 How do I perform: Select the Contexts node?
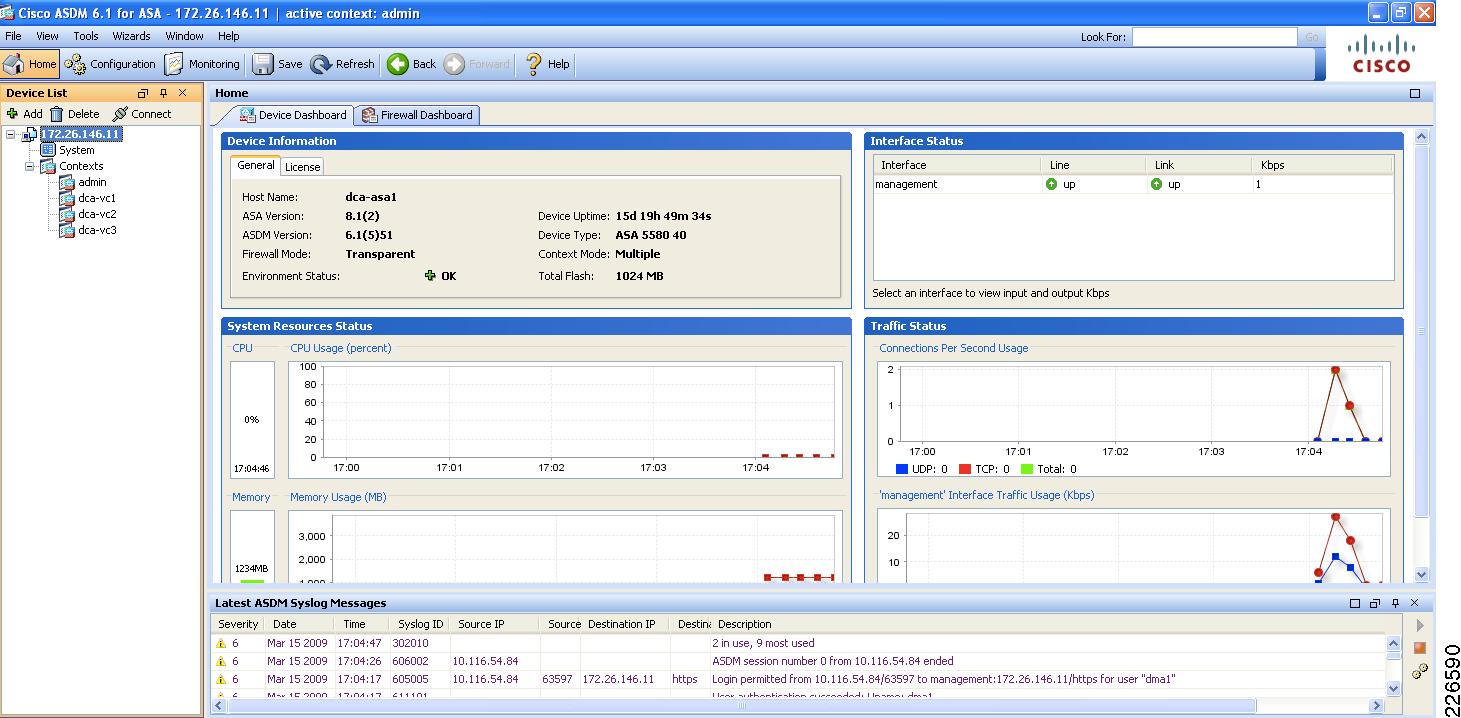(x=81, y=166)
